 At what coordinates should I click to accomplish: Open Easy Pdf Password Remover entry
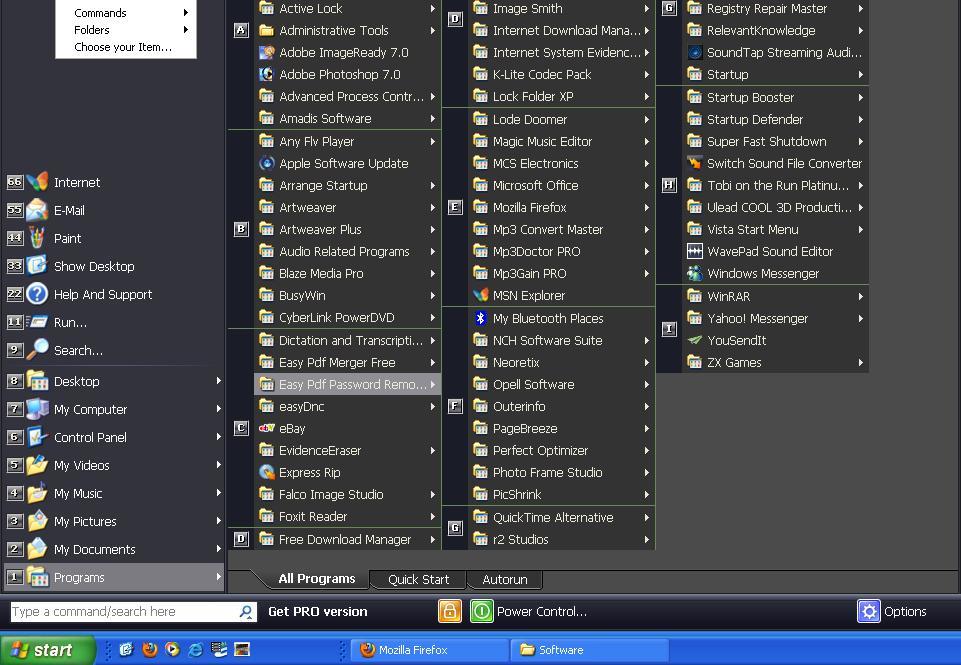click(348, 384)
